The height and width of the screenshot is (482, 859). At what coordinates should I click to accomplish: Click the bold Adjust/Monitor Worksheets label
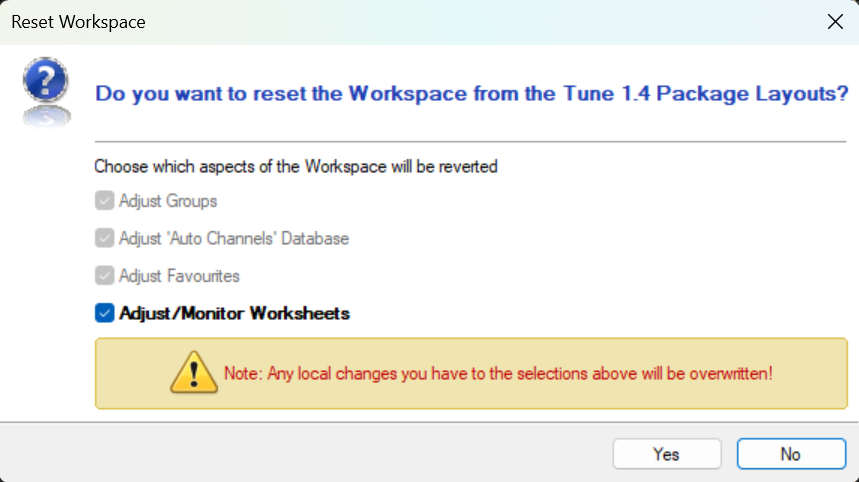click(234, 313)
